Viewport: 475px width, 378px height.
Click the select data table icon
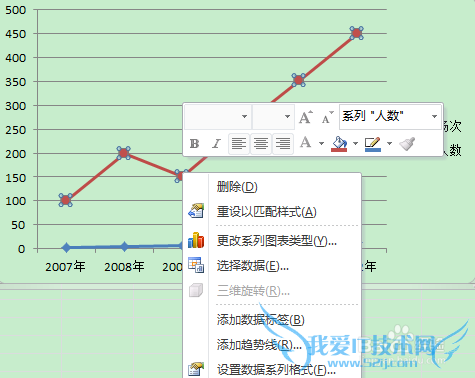[x=196, y=265]
